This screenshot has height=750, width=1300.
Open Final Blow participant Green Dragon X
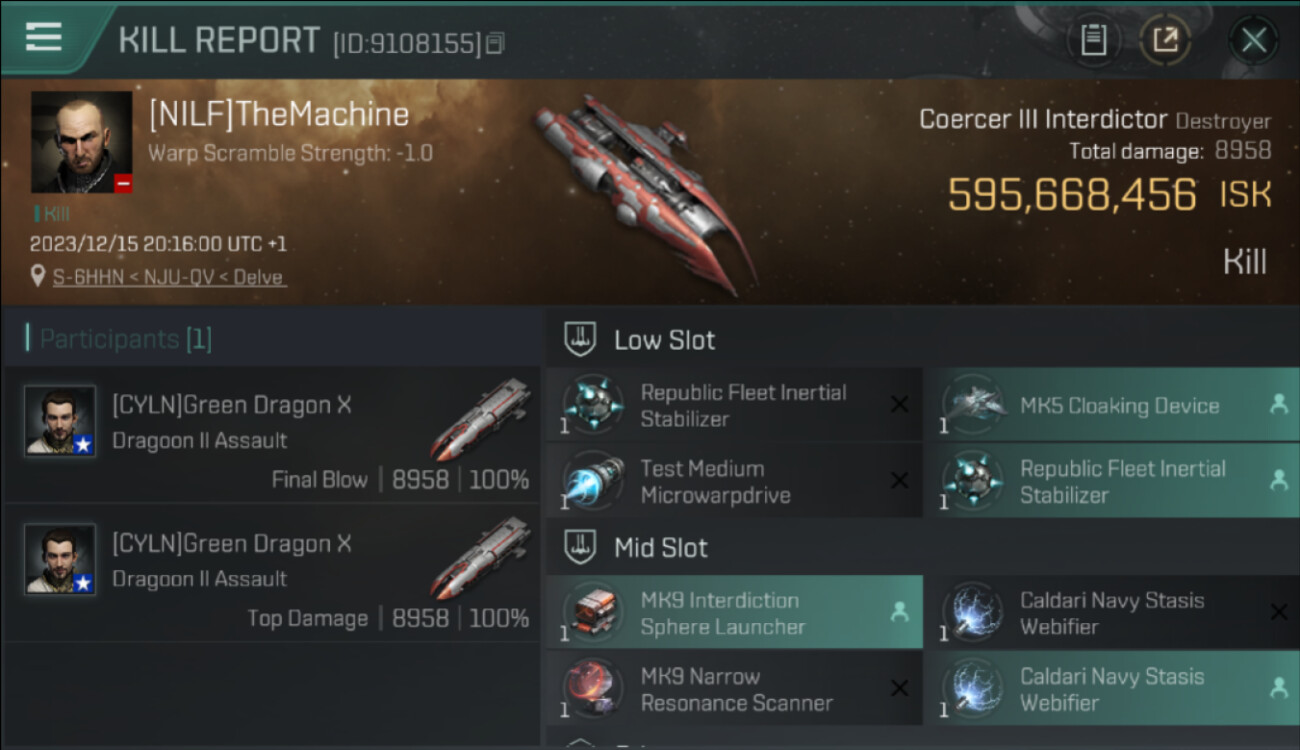click(x=272, y=434)
